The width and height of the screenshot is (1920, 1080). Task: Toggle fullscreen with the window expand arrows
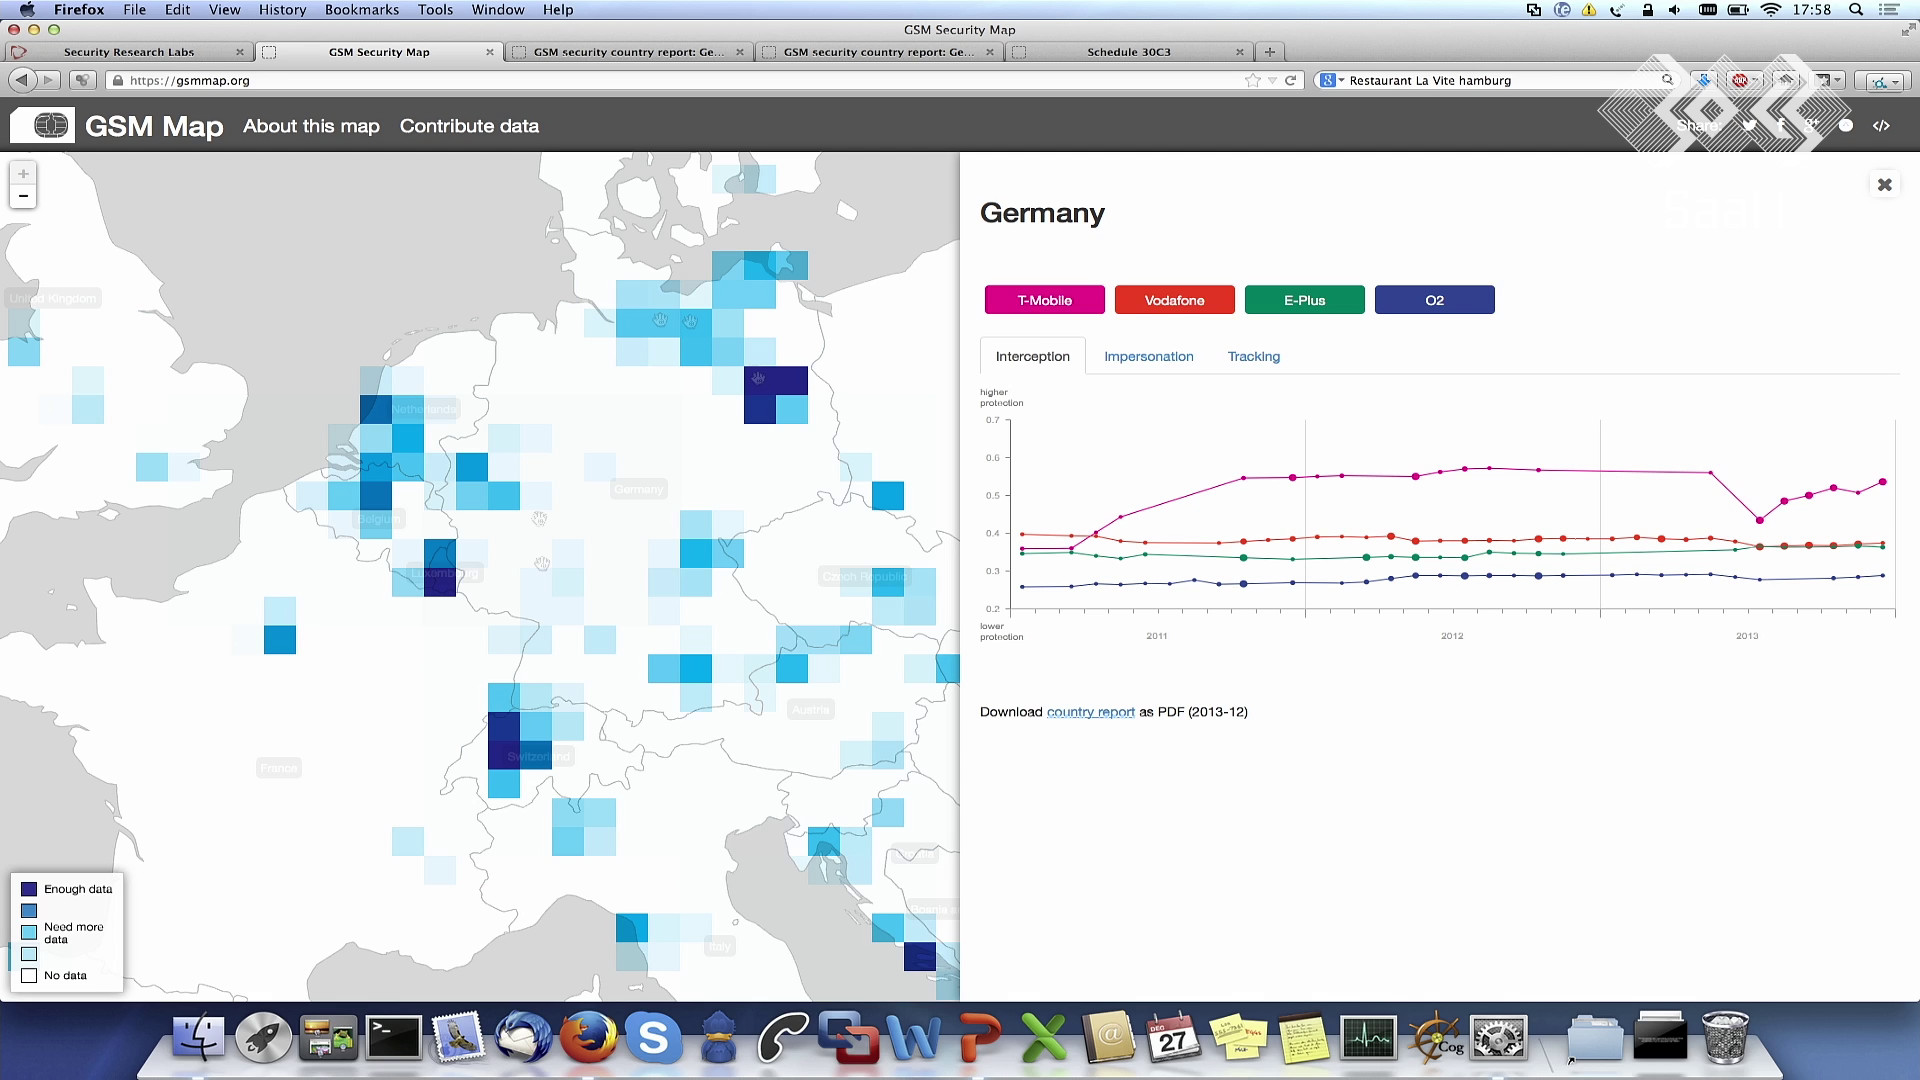tap(1907, 30)
